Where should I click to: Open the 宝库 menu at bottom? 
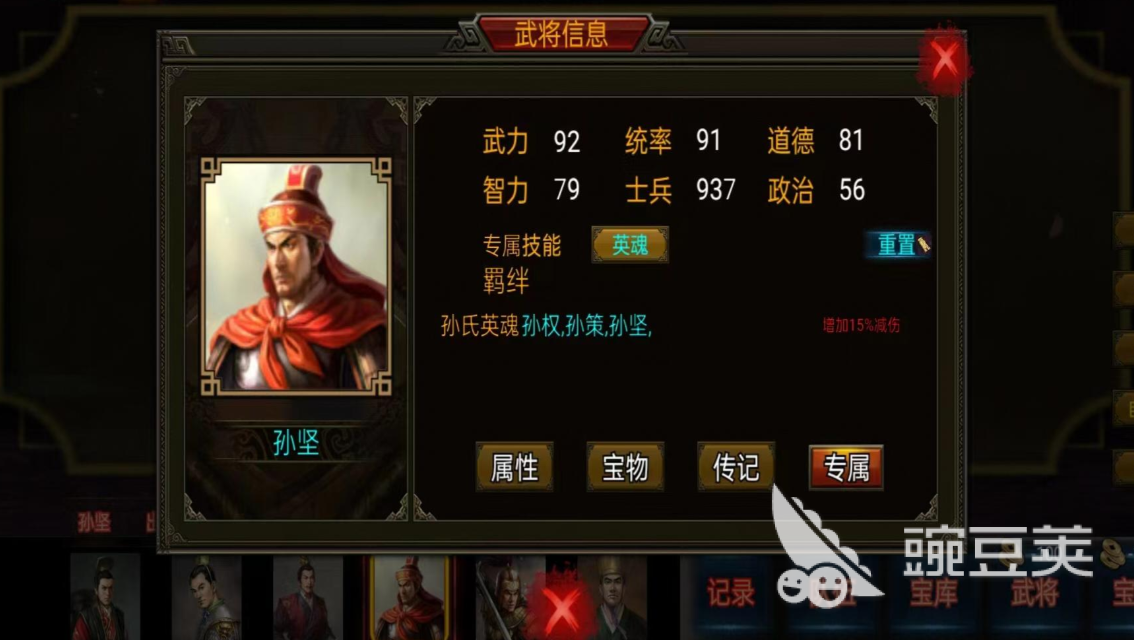pos(933,593)
